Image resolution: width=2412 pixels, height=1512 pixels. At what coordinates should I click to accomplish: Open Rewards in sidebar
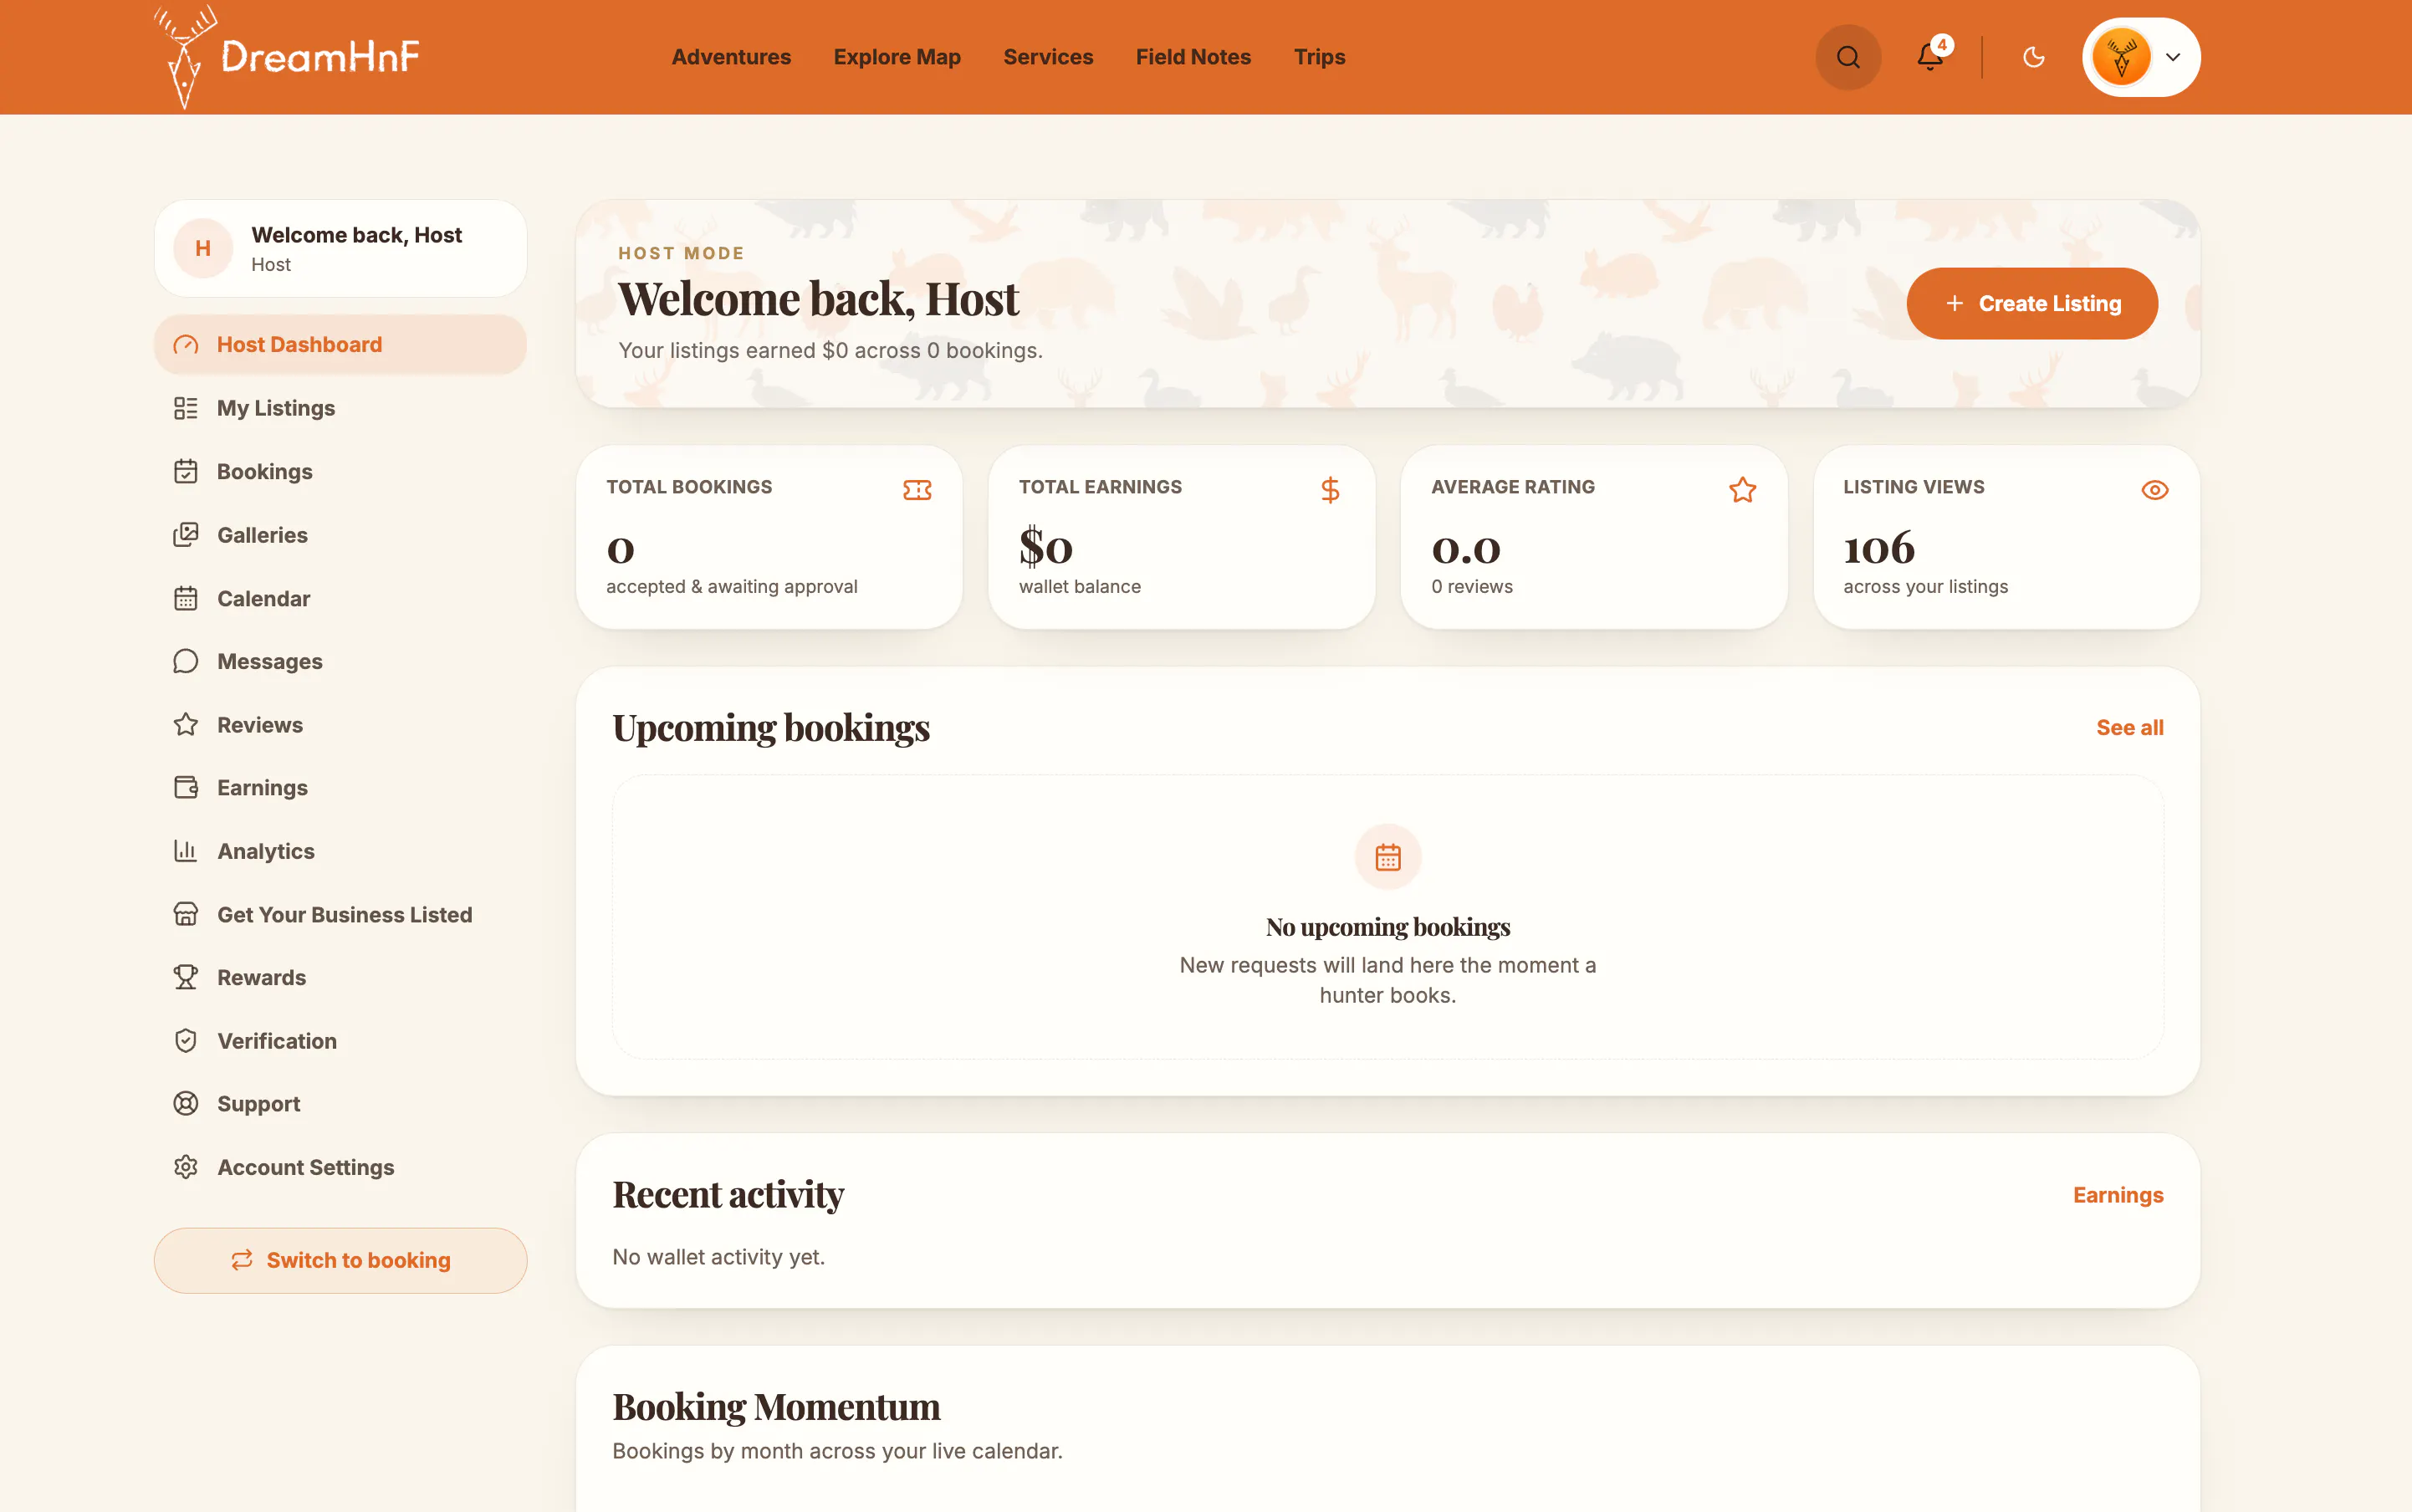pos(340,977)
